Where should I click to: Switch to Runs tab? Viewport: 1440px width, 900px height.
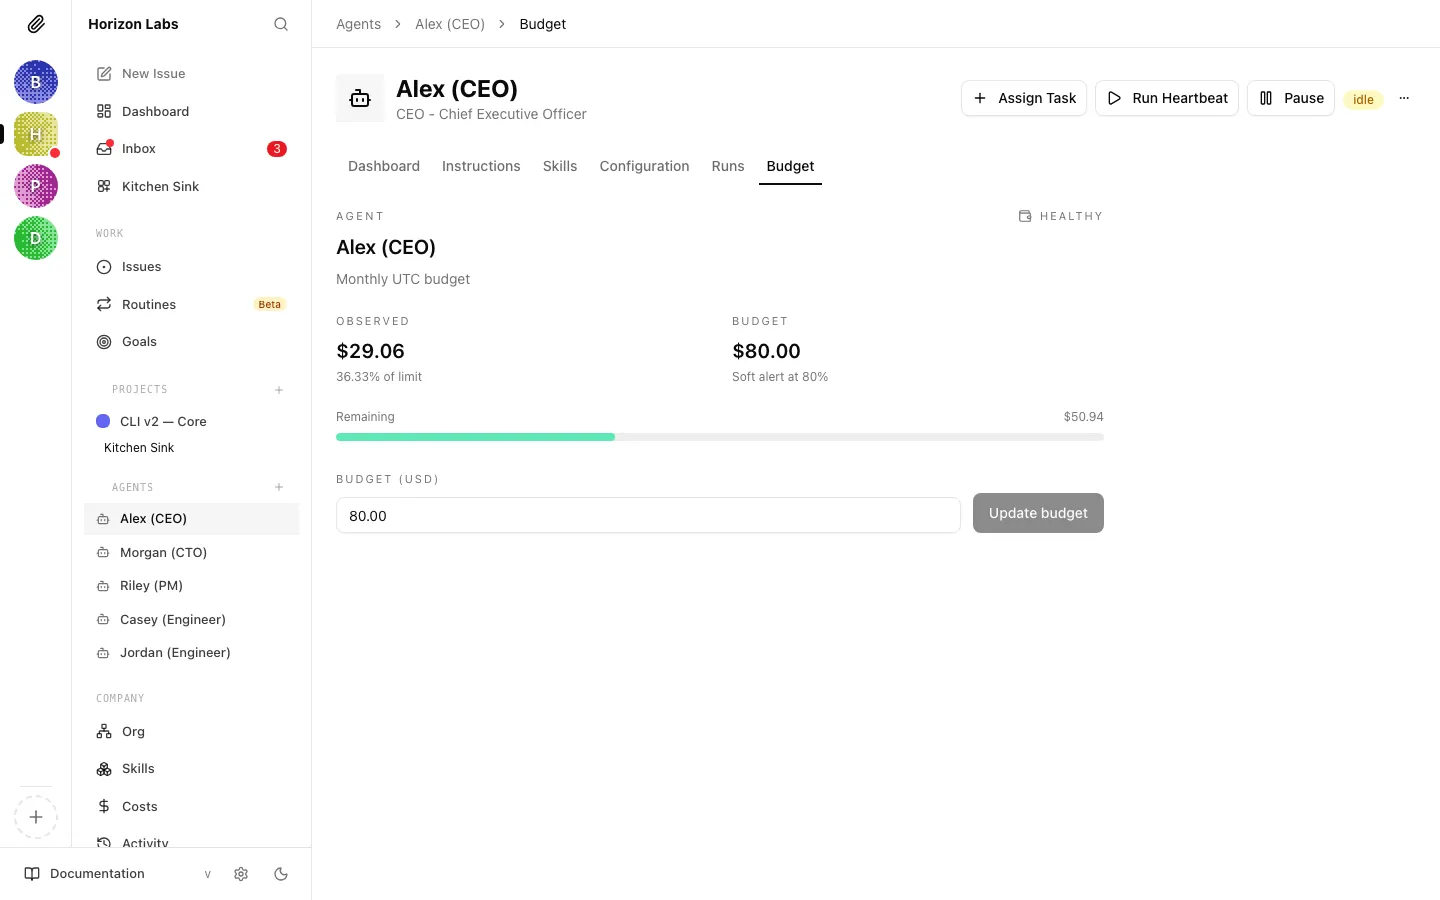pos(728,166)
